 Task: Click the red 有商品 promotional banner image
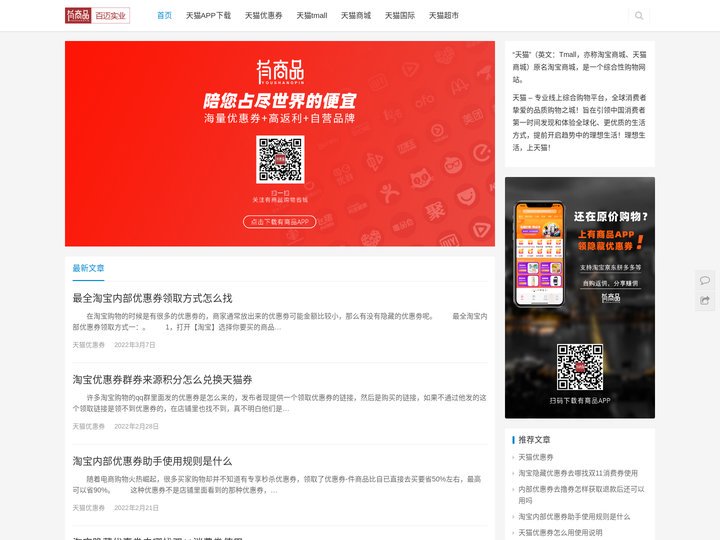point(280,144)
